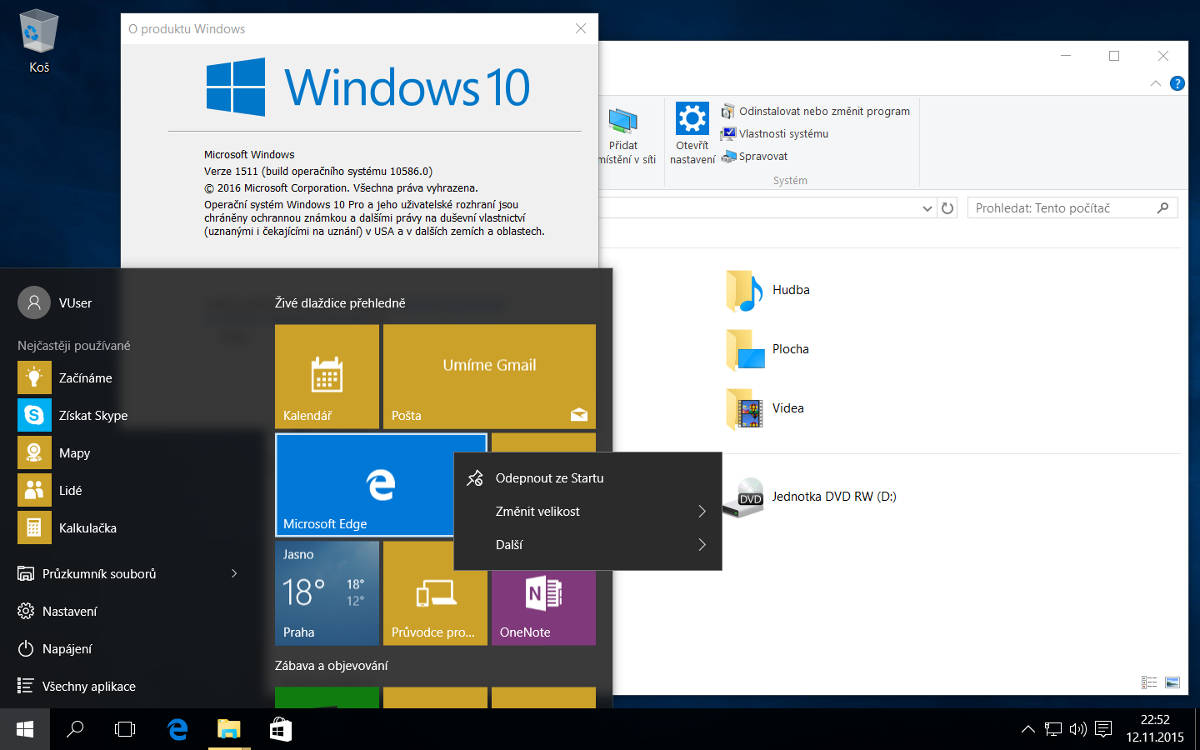Click Otevřít nastavení in the Explorer ribbon
The image size is (1200, 750).
692,133
